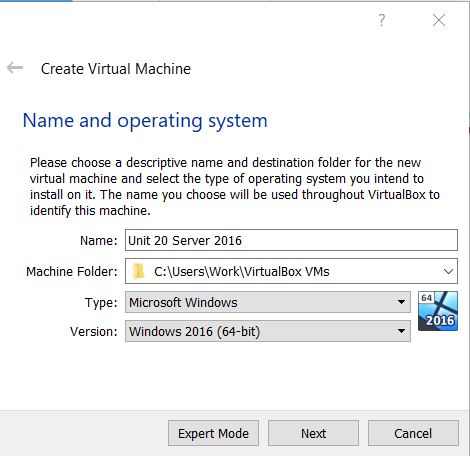Click the question mark help icon
Image resolution: width=470 pixels, height=456 pixels.
(382, 20)
